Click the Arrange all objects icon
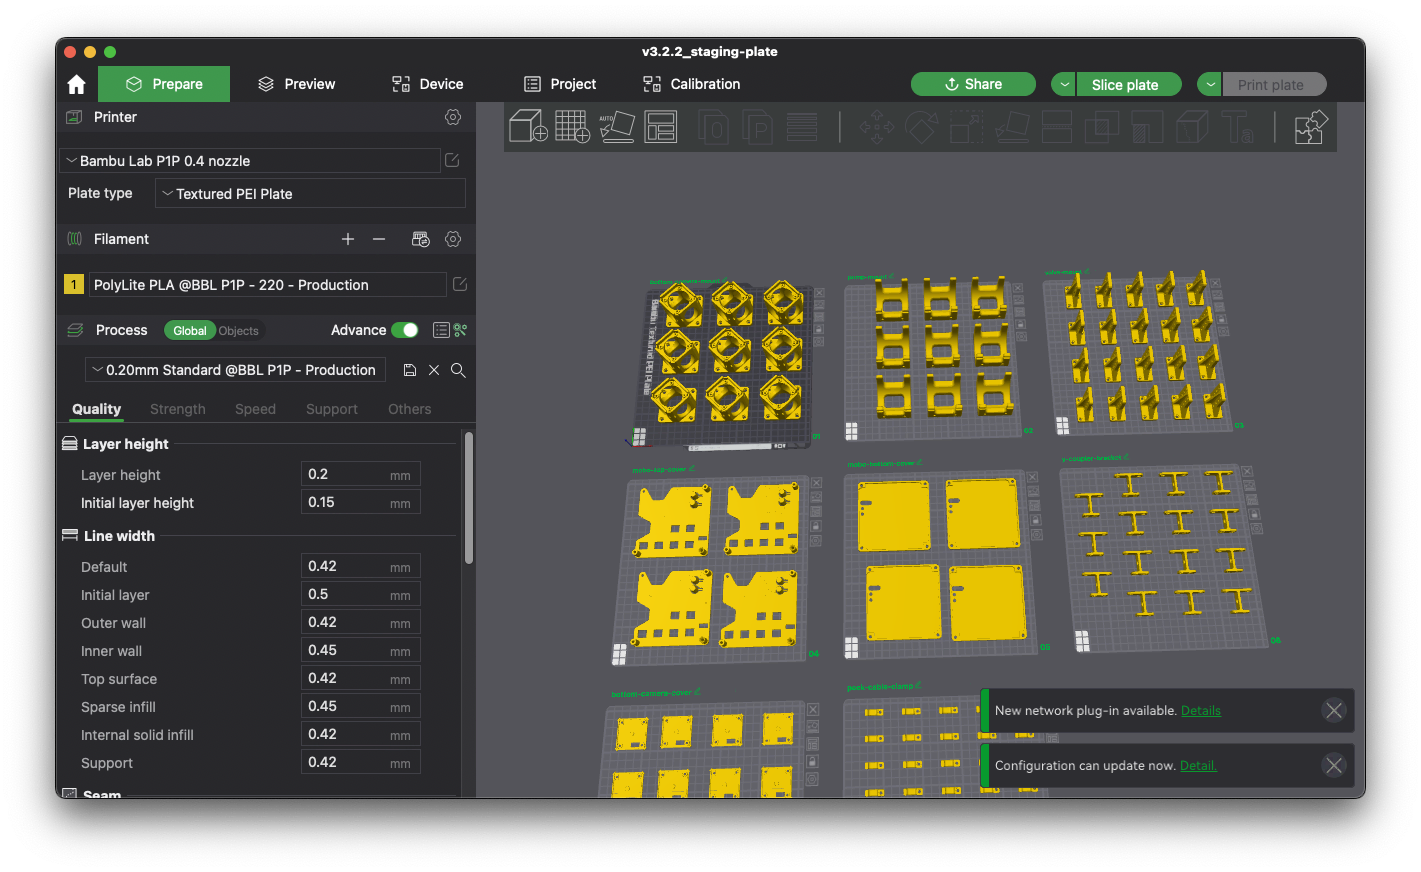Screen dimensions: 1421x872 click(x=661, y=127)
